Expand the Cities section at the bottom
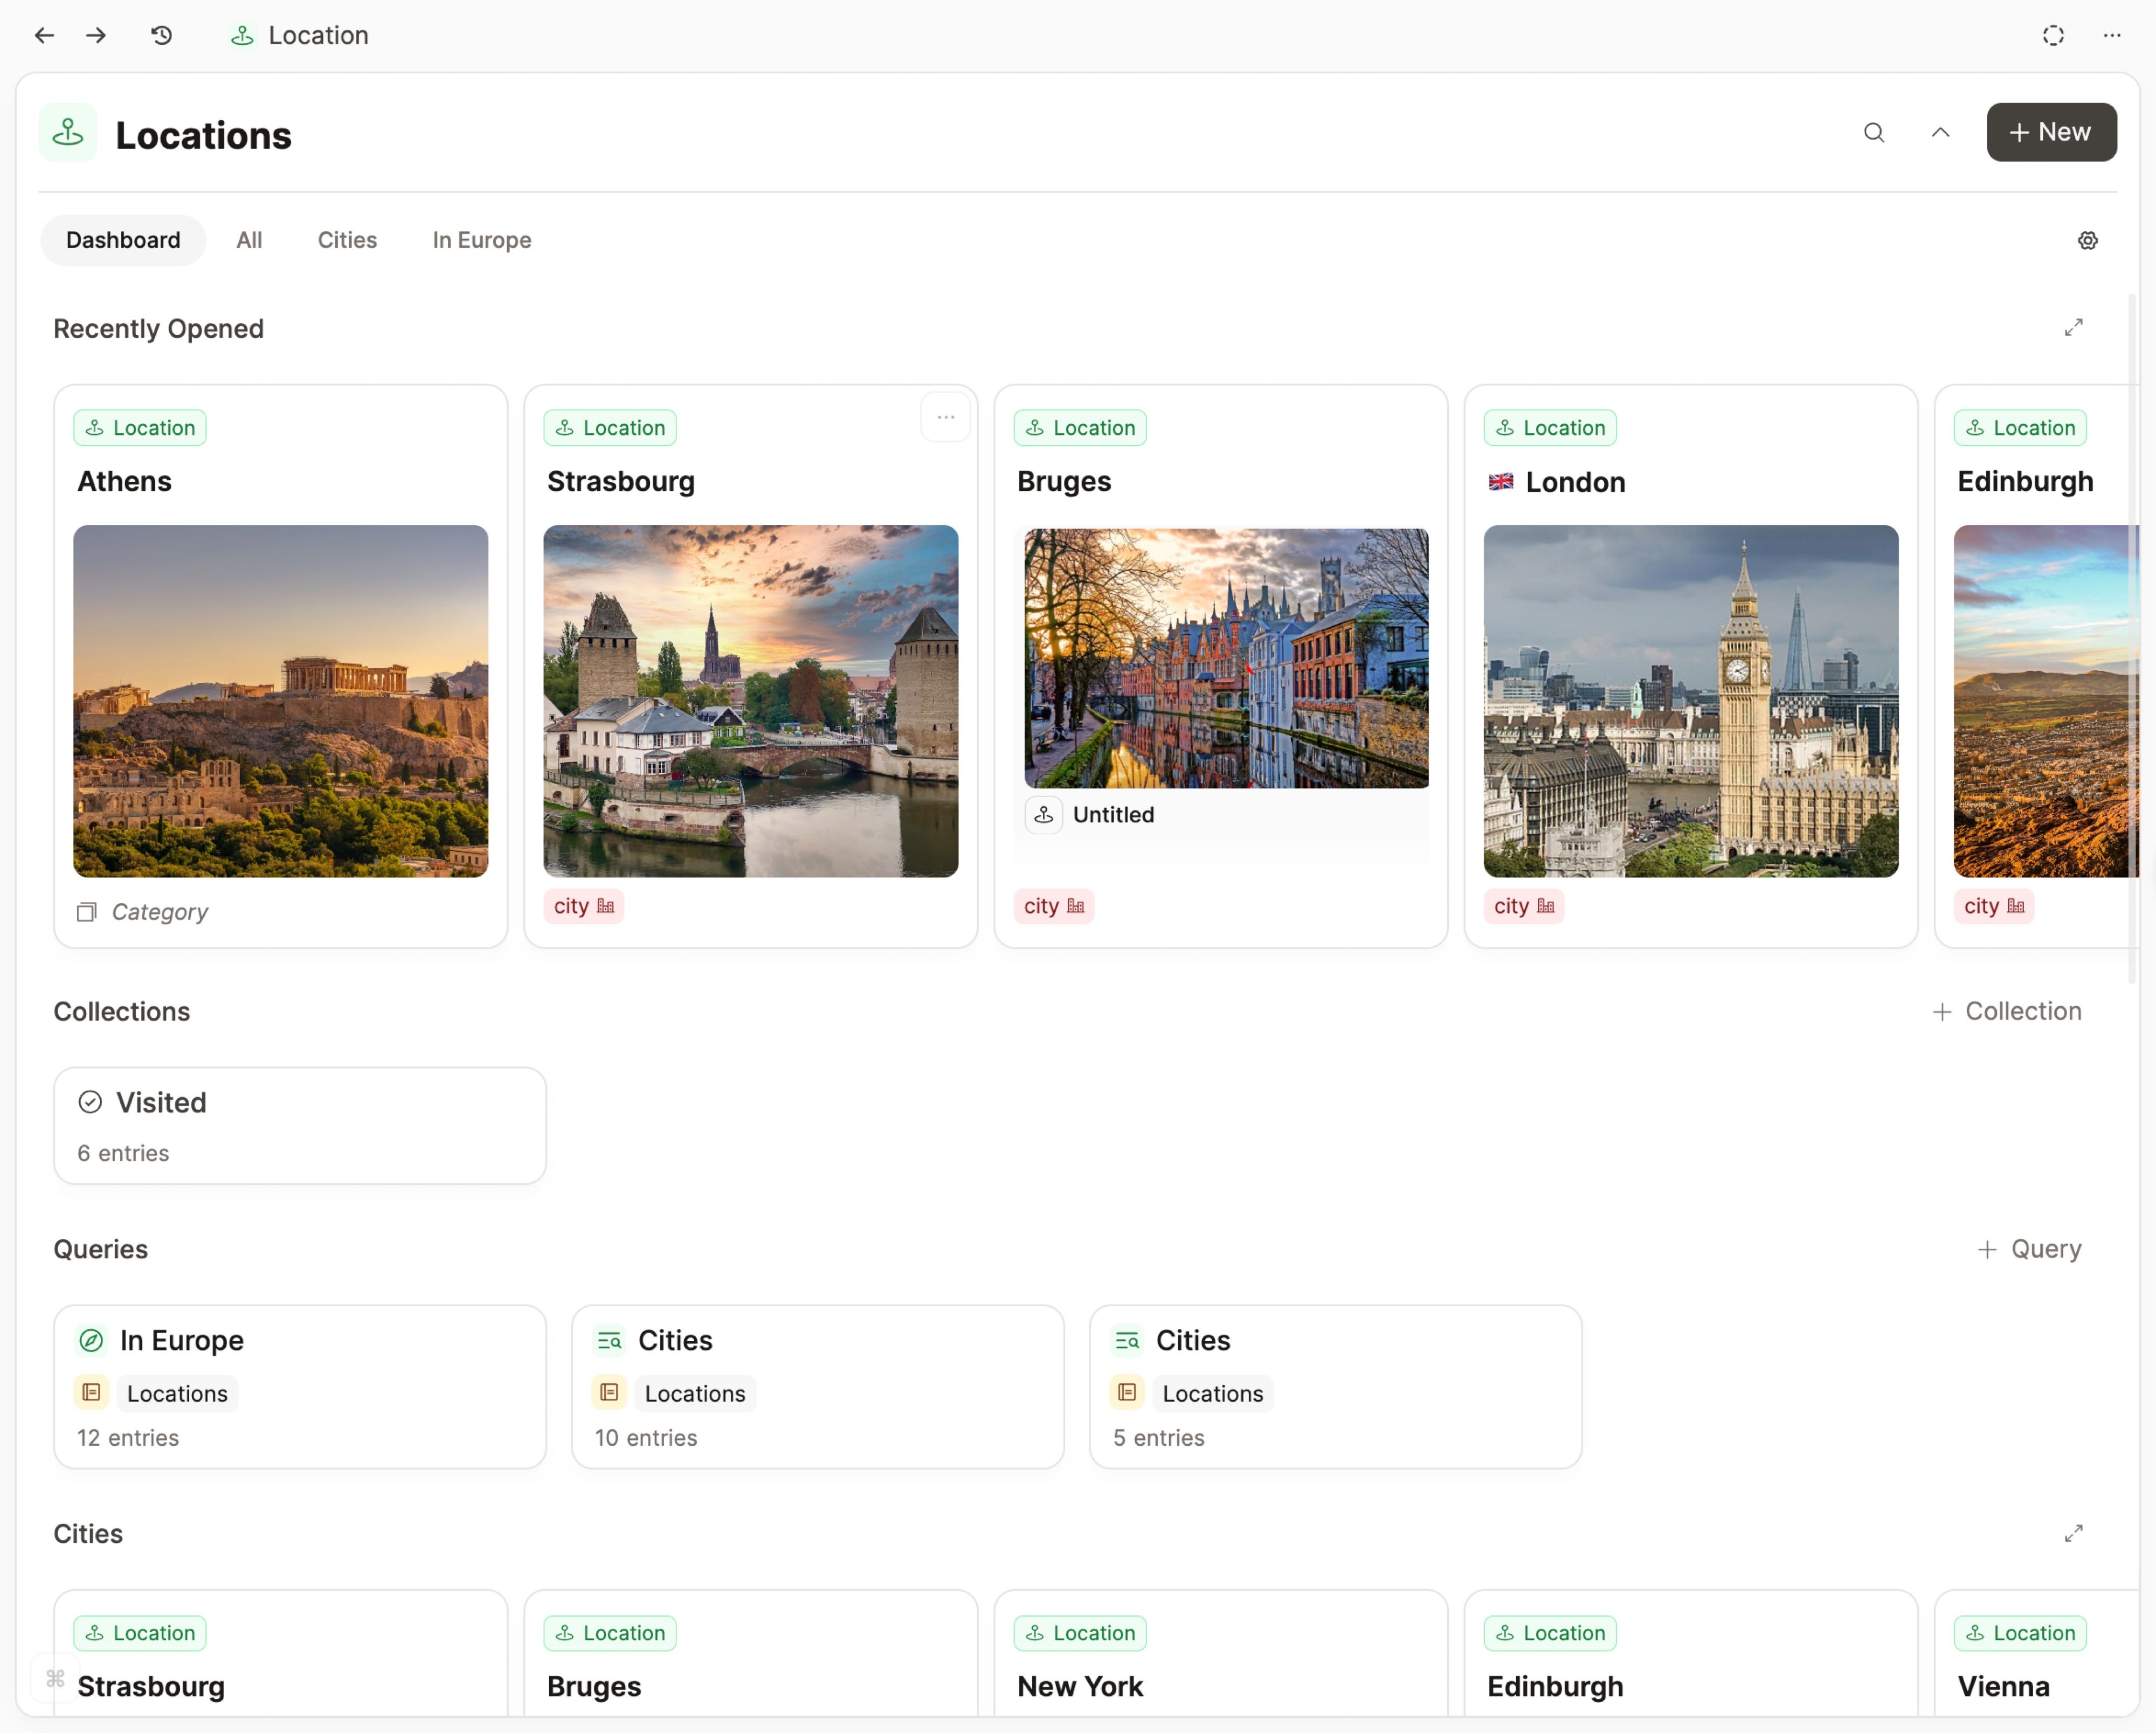This screenshot has width=2156, height=1733. (x=2074, y=1533)
